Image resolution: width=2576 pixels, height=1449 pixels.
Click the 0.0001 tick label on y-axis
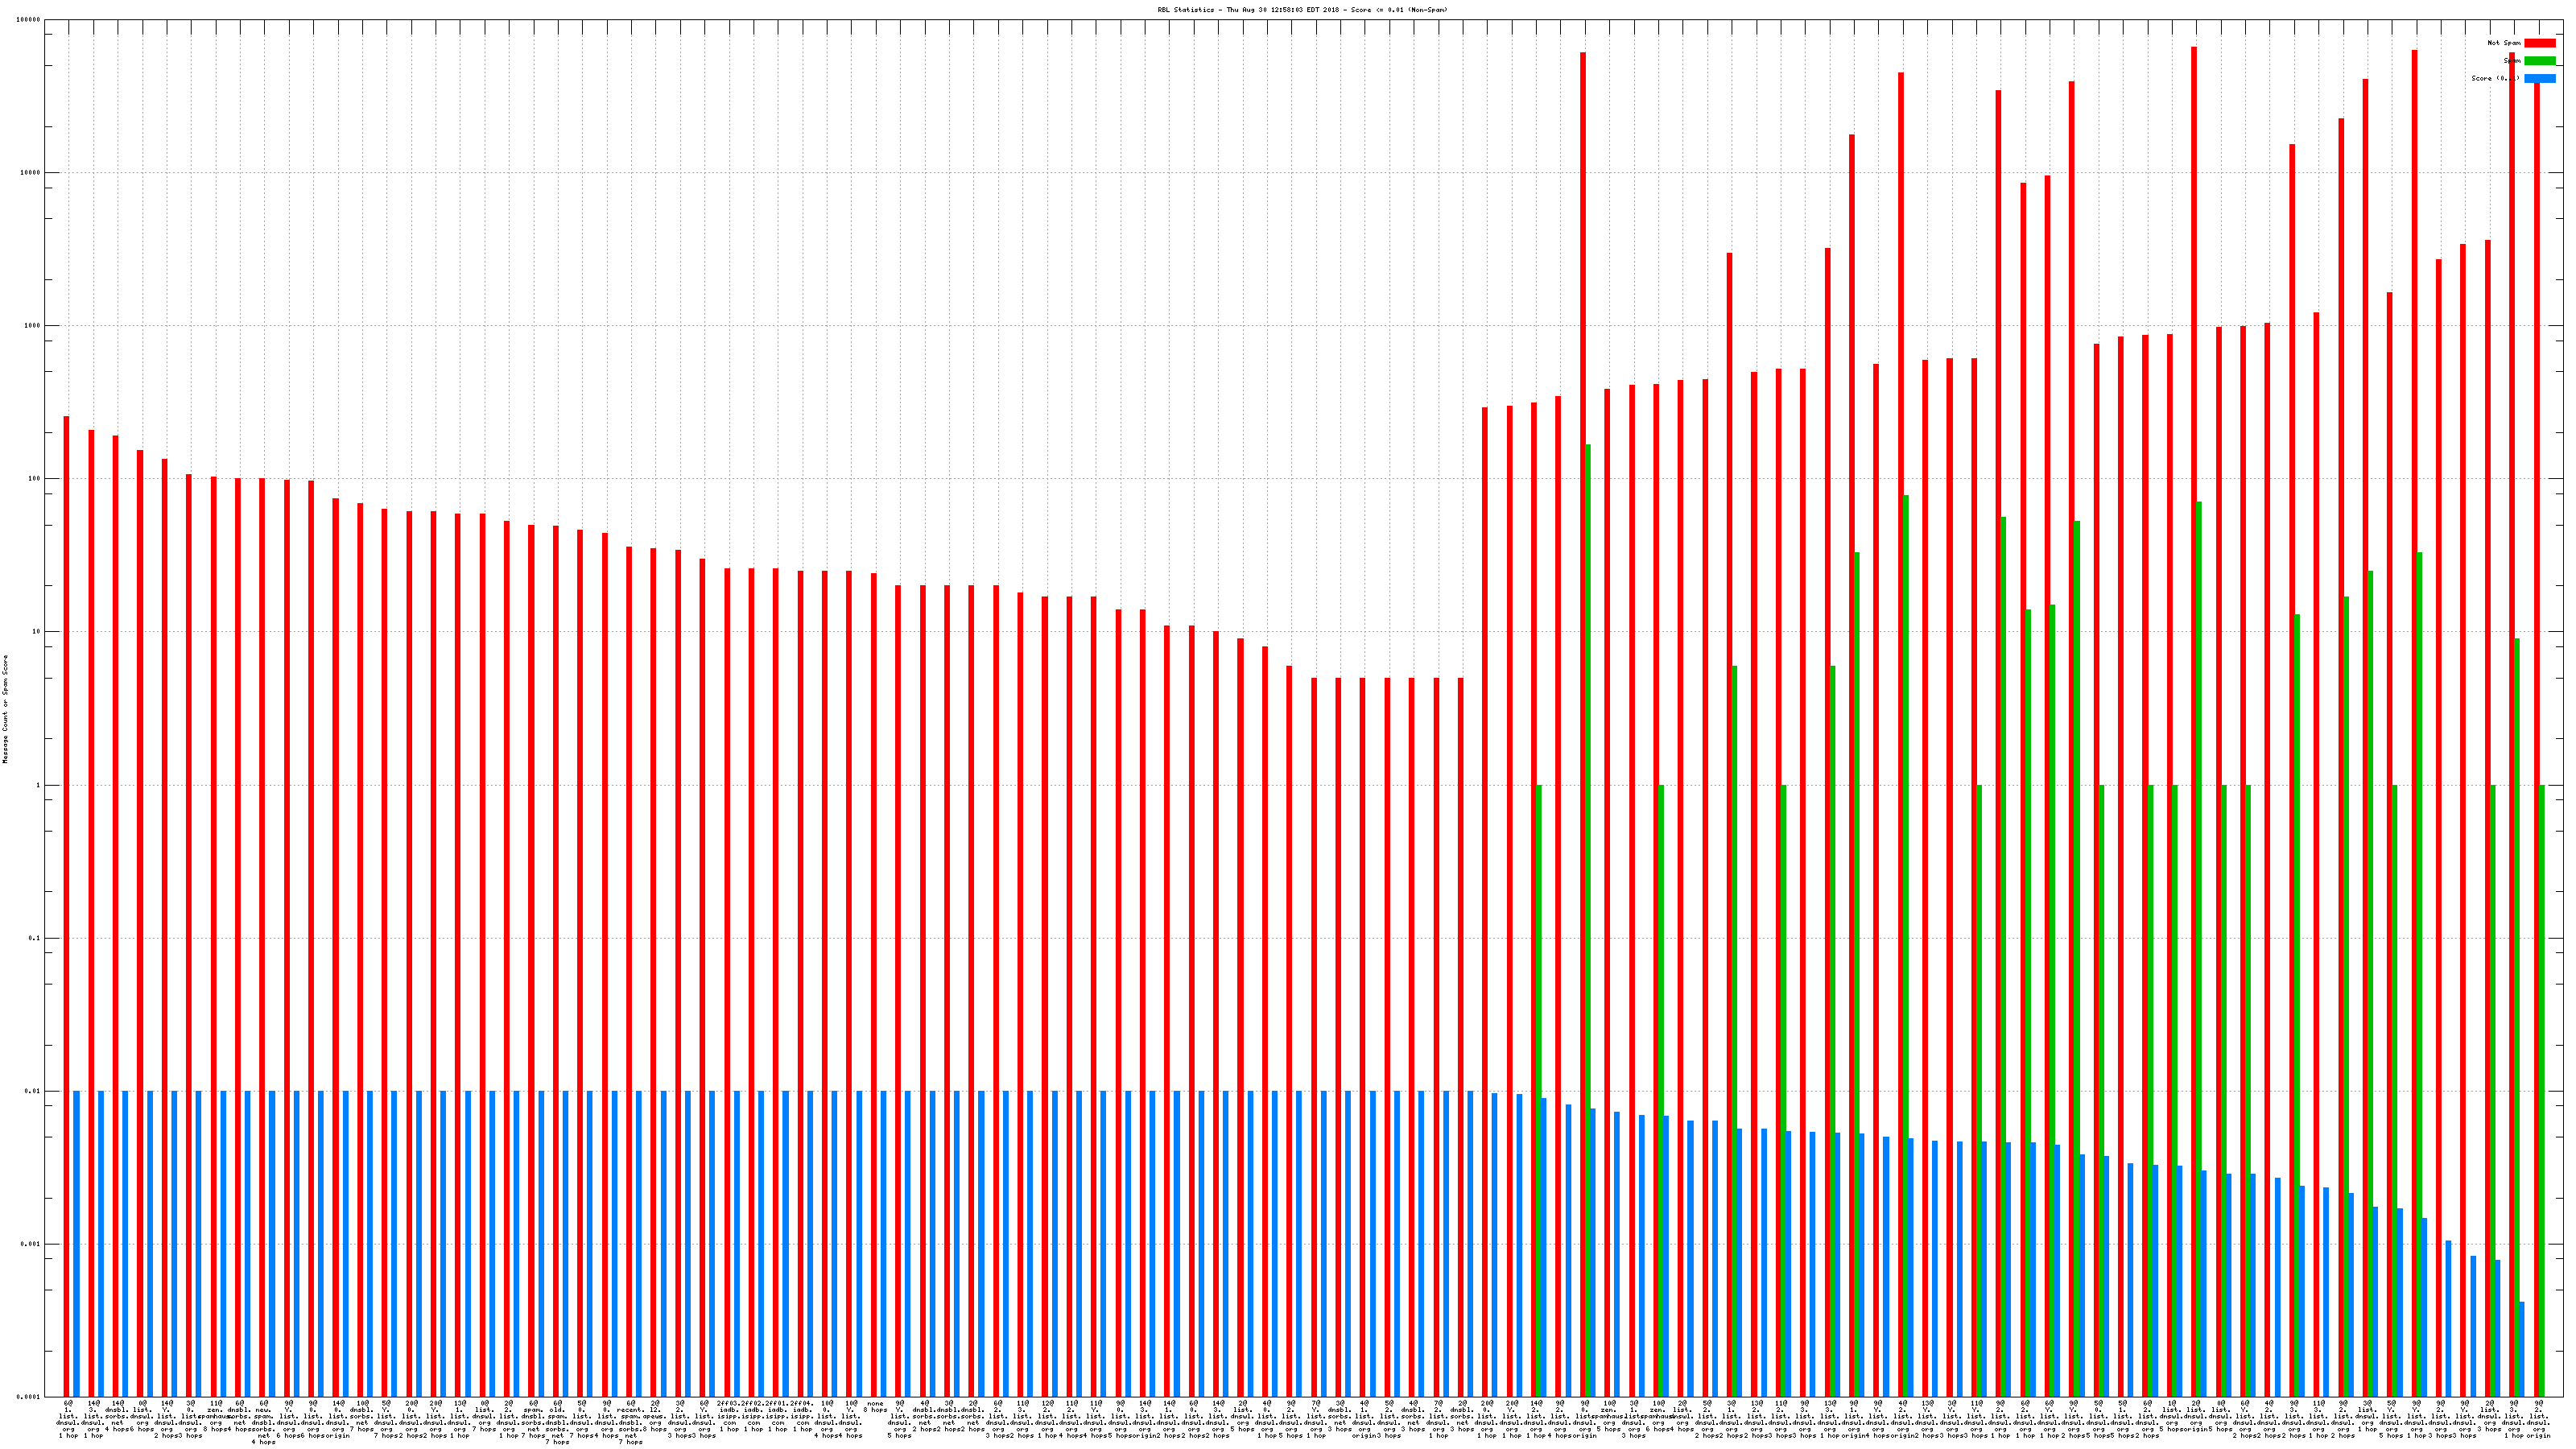click(x=30, y=1397)
